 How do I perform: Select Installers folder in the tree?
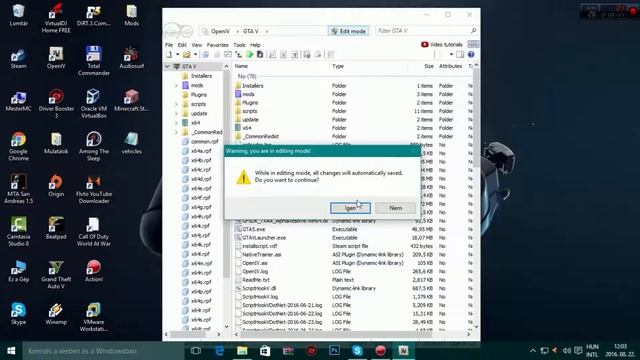coord(201,76)
